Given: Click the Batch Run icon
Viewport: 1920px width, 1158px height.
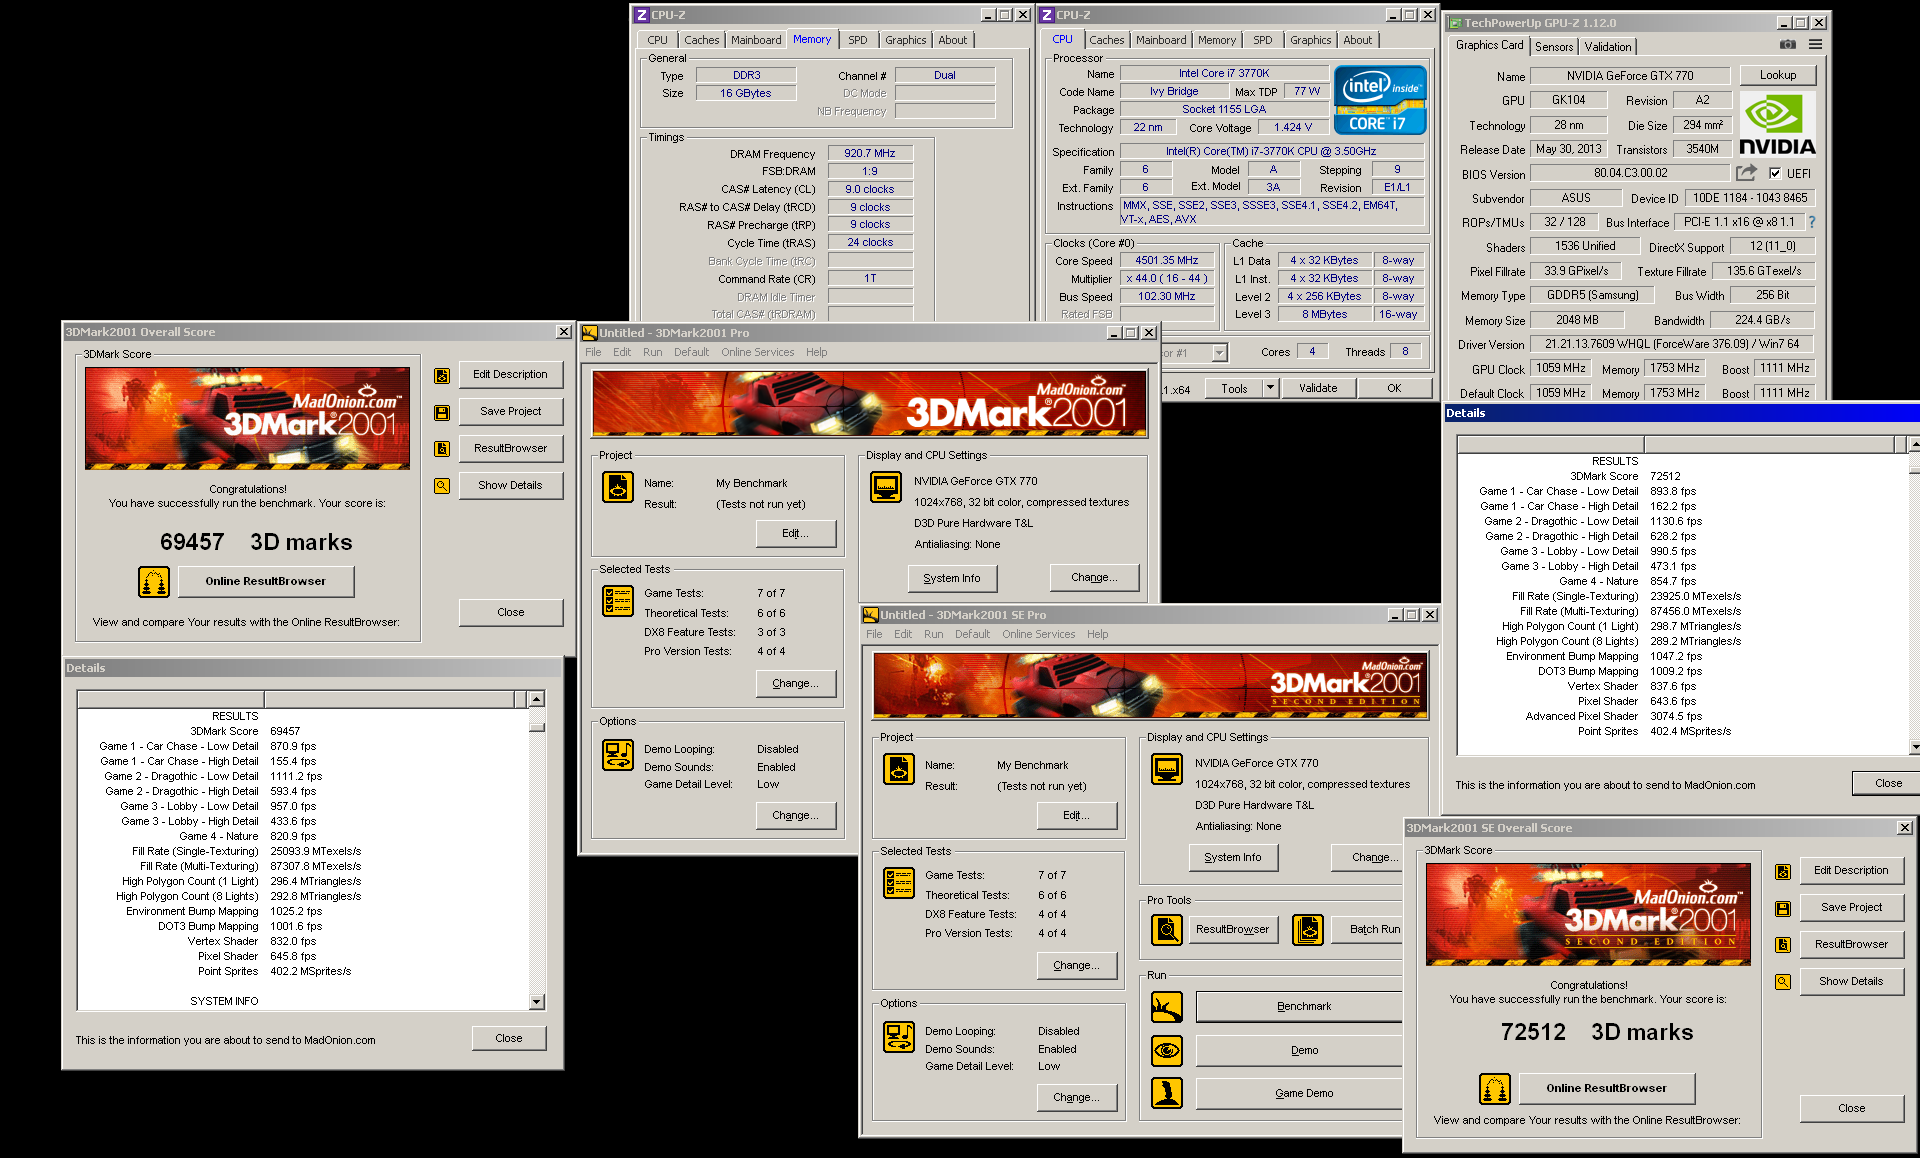Looking at the screenshot, I should [1308, 930].
